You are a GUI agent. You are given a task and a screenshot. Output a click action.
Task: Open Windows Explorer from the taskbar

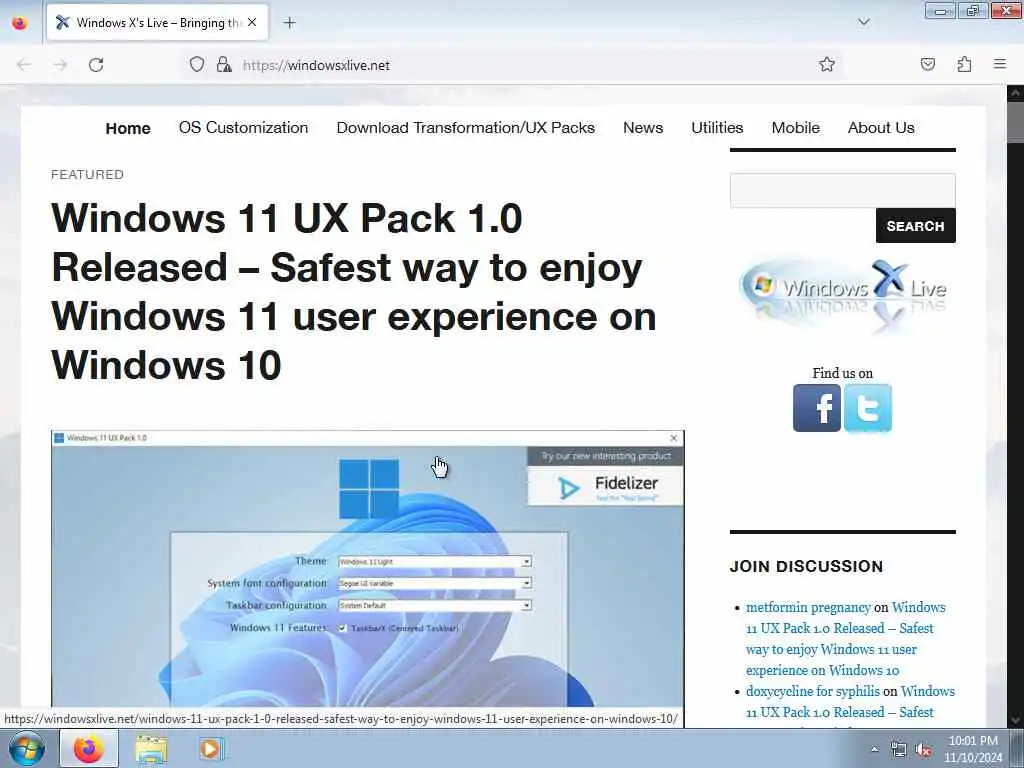[151, 749]
